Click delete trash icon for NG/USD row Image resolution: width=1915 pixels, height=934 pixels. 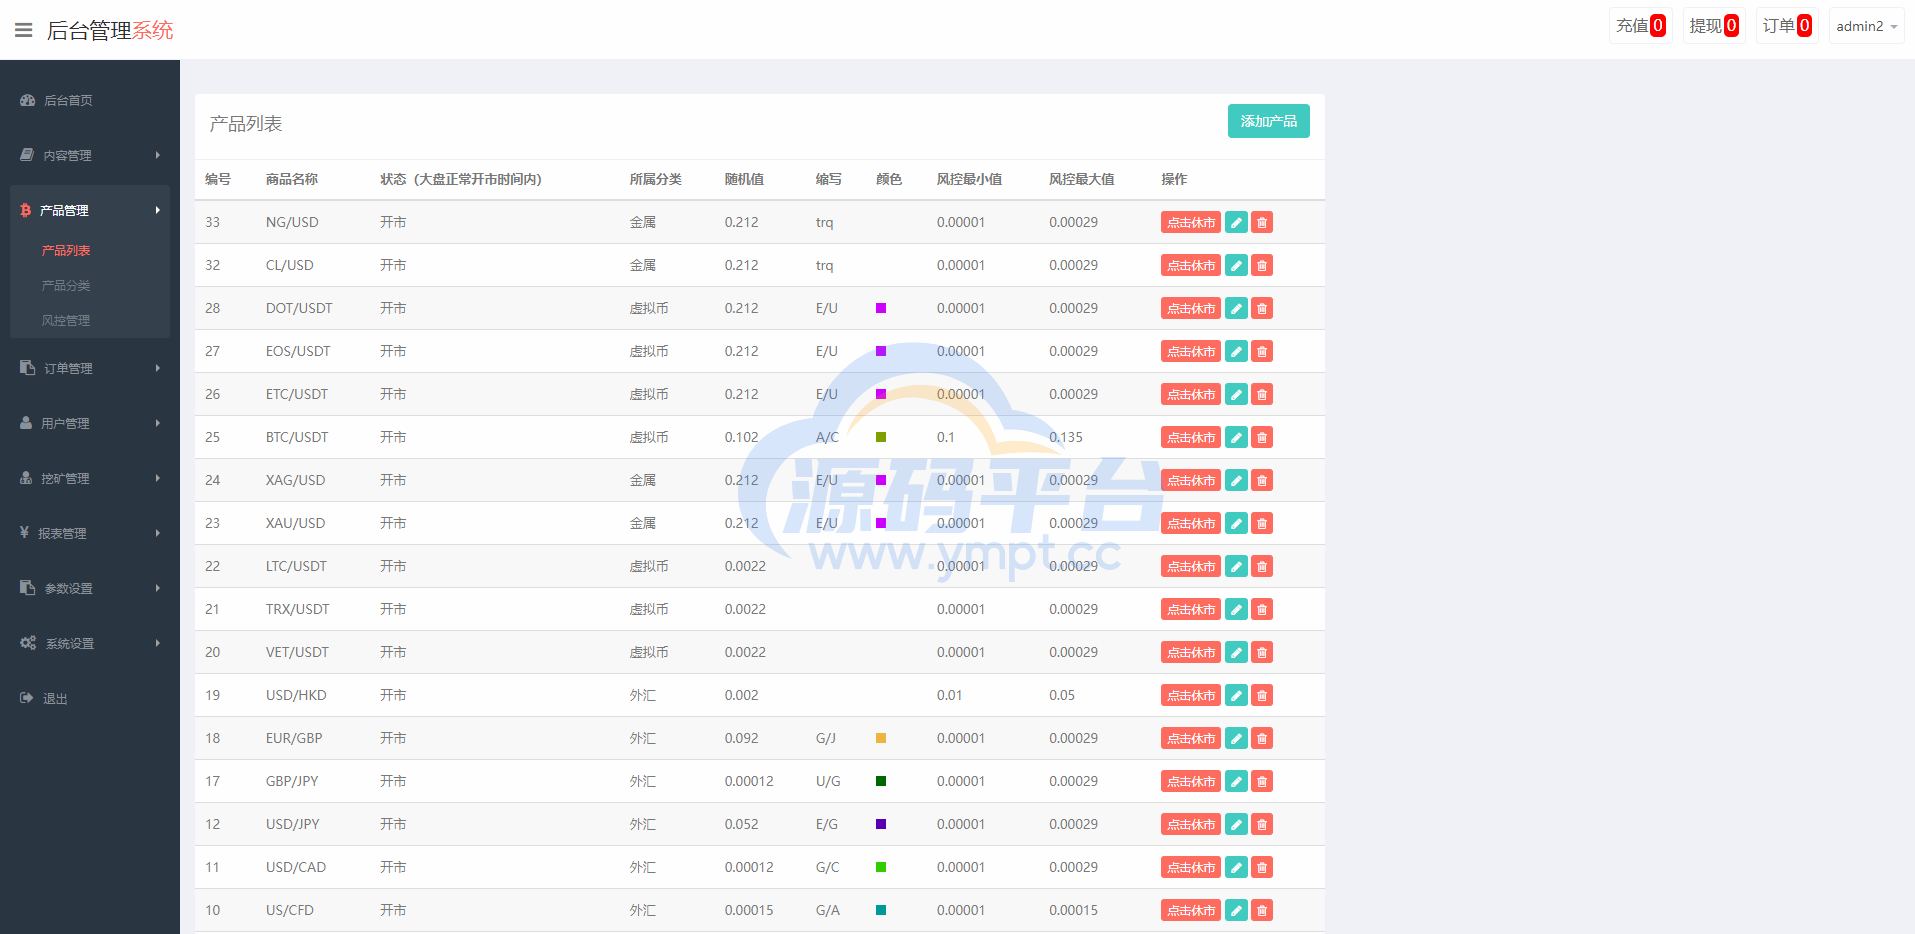coord(1262,222)
